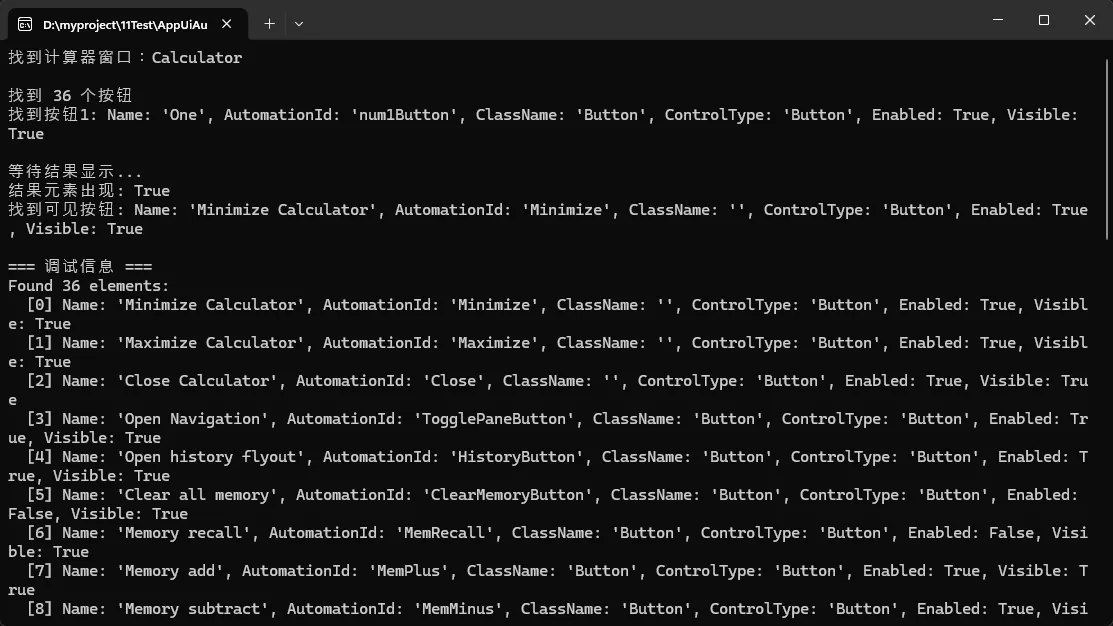Viewport: 1113px width, 626px height.
Task: Minimize the terminal window
Action: tap(997, 20)
